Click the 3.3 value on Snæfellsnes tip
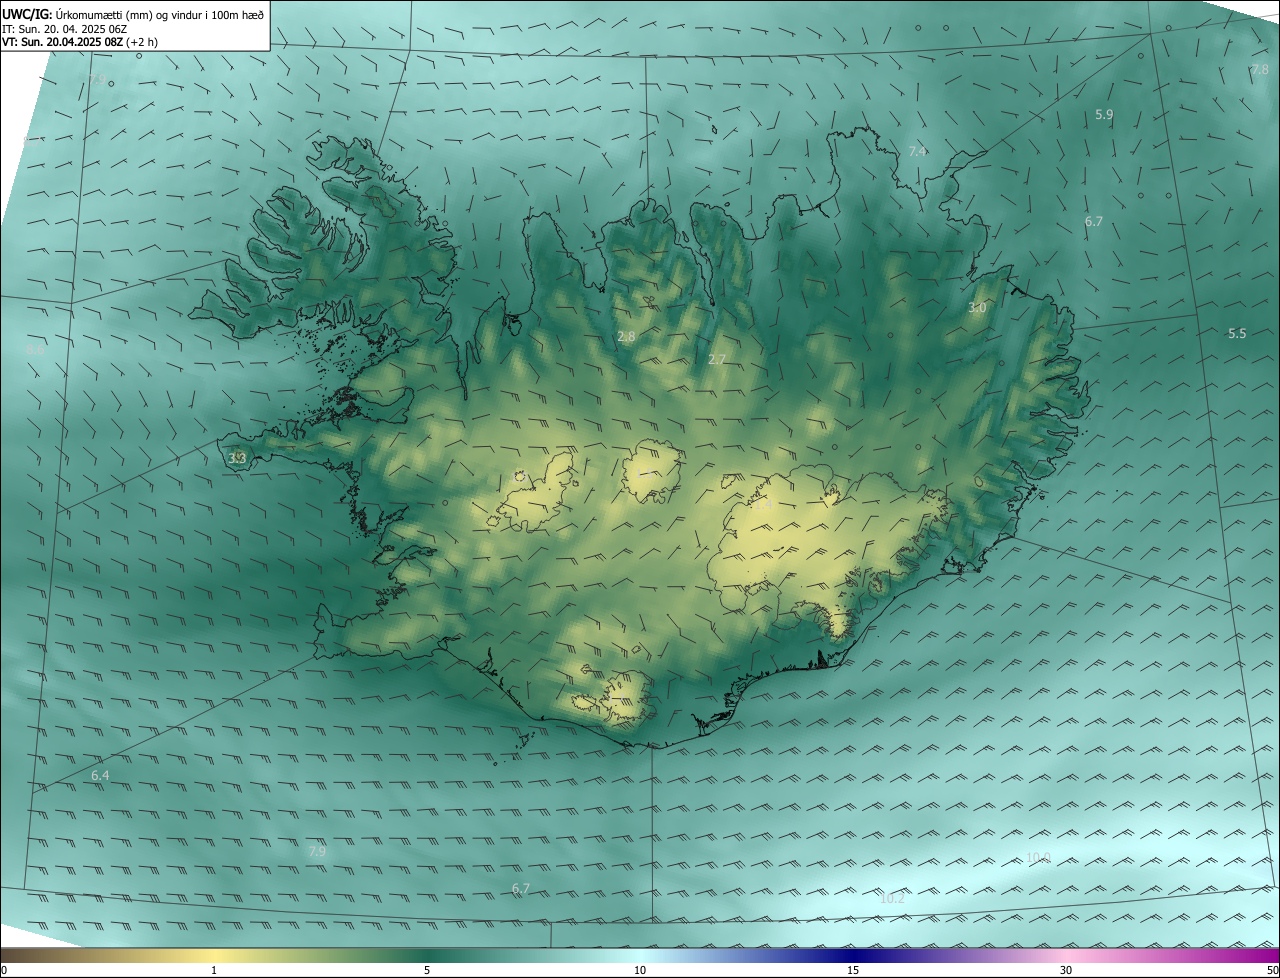The image size is (1280, 978). (x=237, y=459)
